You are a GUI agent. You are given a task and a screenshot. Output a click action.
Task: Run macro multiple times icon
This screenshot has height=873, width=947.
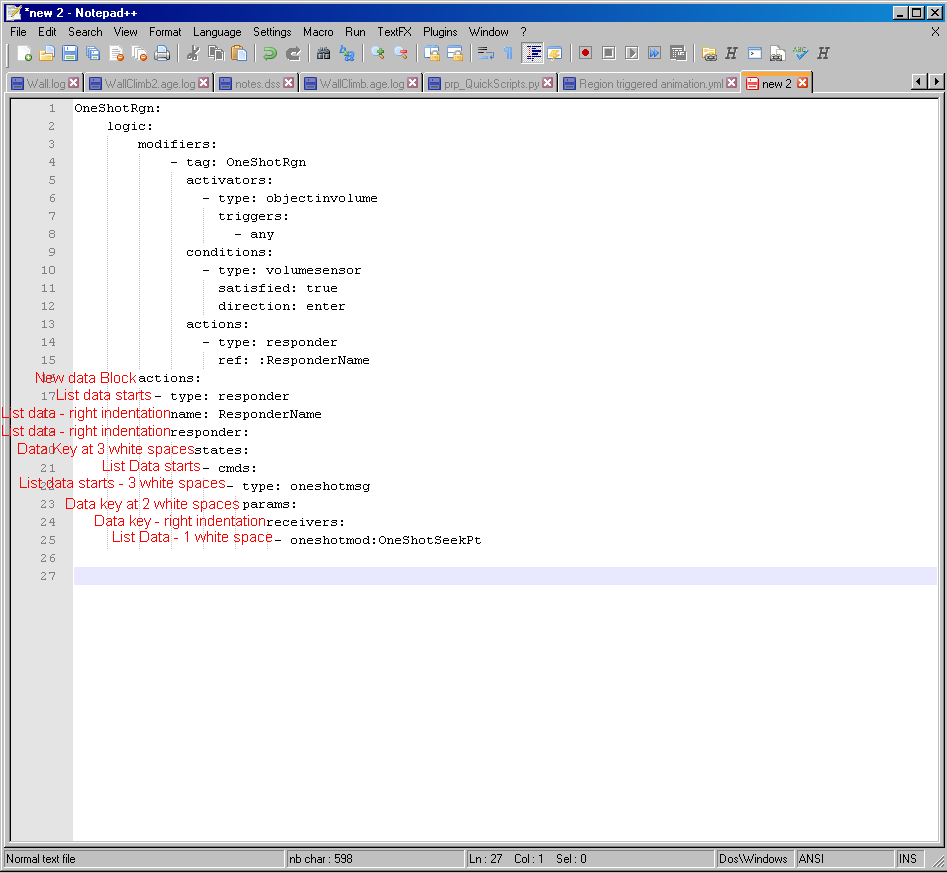[655, 53]
